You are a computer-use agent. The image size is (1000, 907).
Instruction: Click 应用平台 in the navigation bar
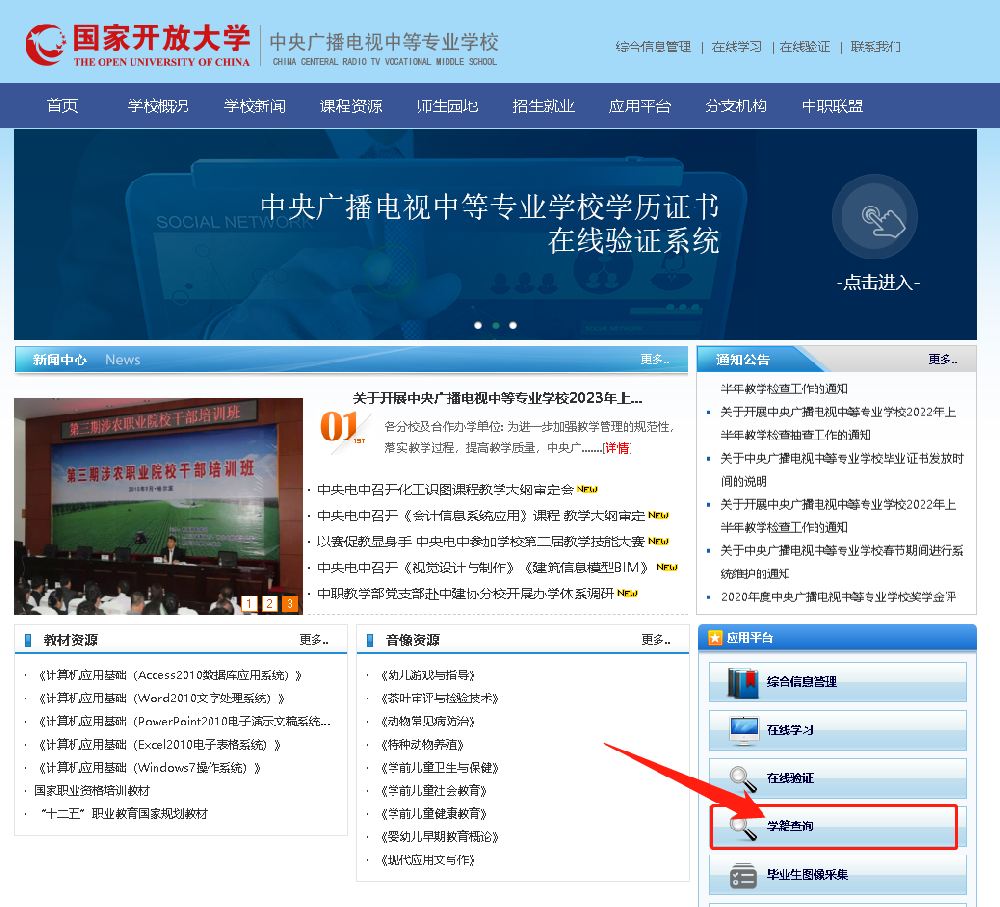(x=640, y=106)
